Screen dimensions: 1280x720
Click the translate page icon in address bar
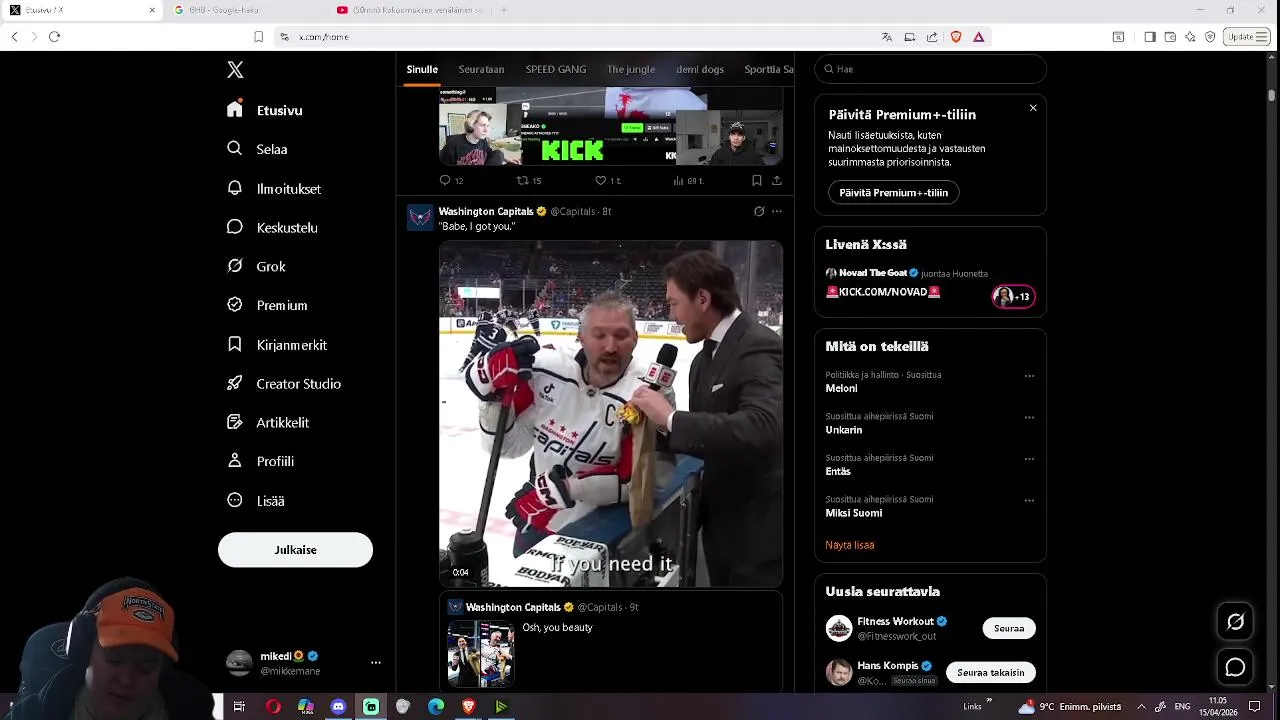[886, 37]
